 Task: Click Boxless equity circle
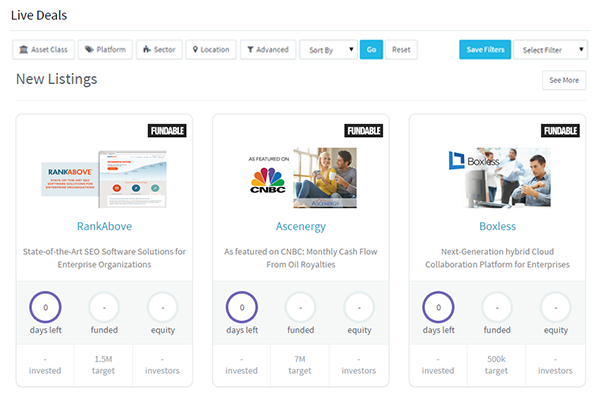pos(556,307)
